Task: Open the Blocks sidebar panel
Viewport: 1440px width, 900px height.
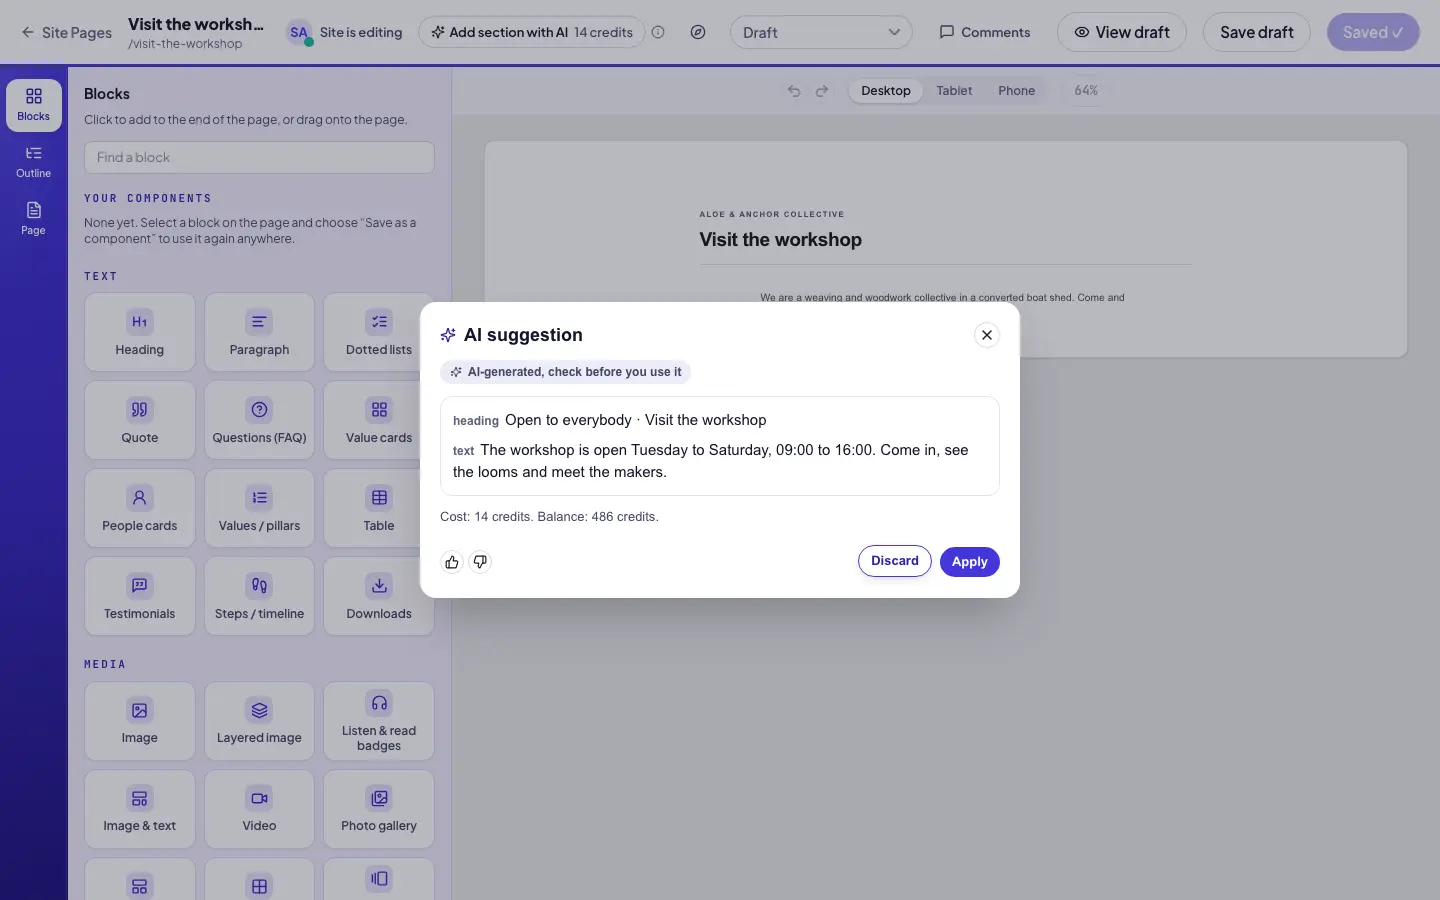Action: [34, 105]
